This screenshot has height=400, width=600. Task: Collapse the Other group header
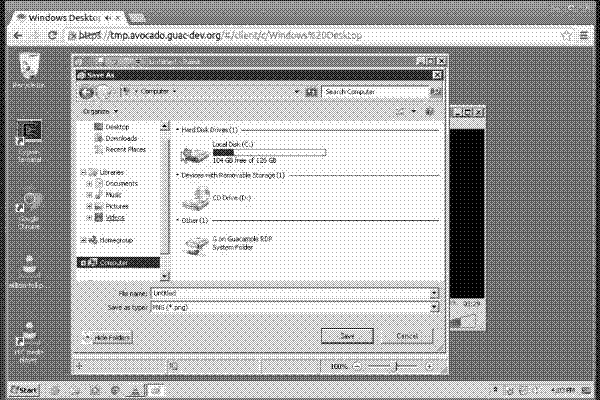(178, 221)
